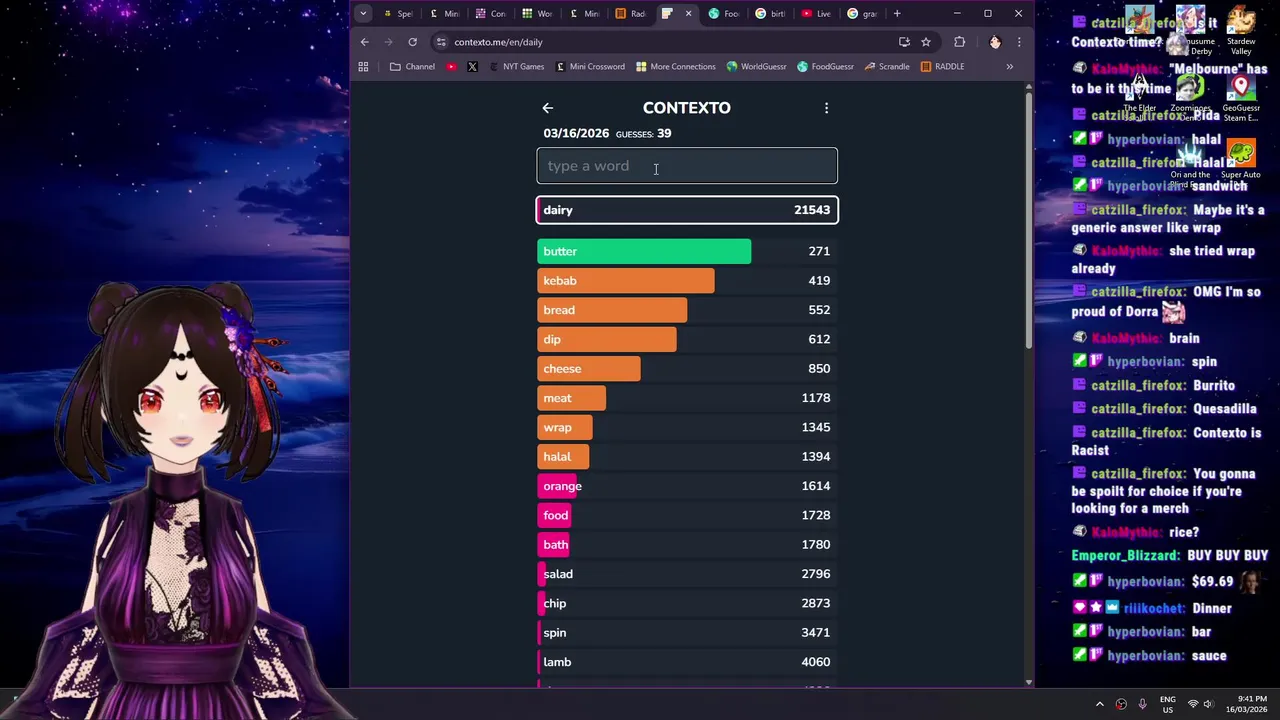This screenshot has height=720, width=1280.
Task: Click the "bread" guess row
Action: (687, 310)
